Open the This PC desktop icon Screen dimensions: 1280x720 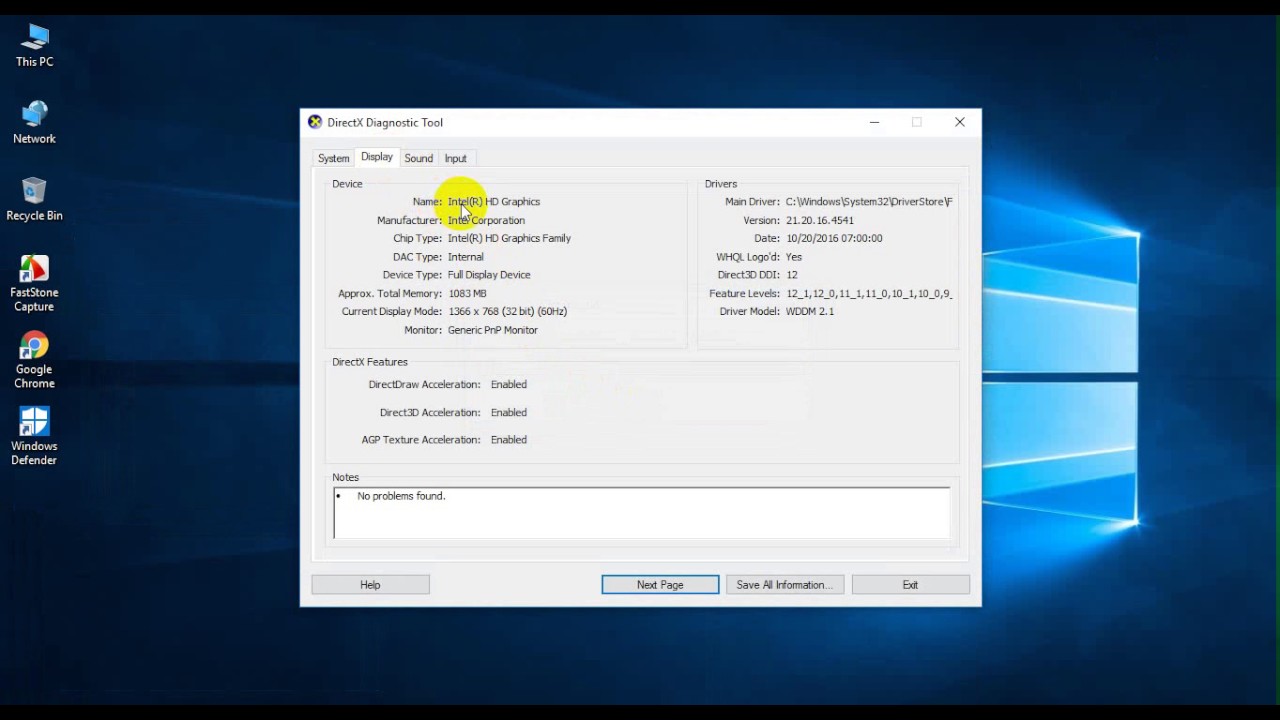click(34, 46)
